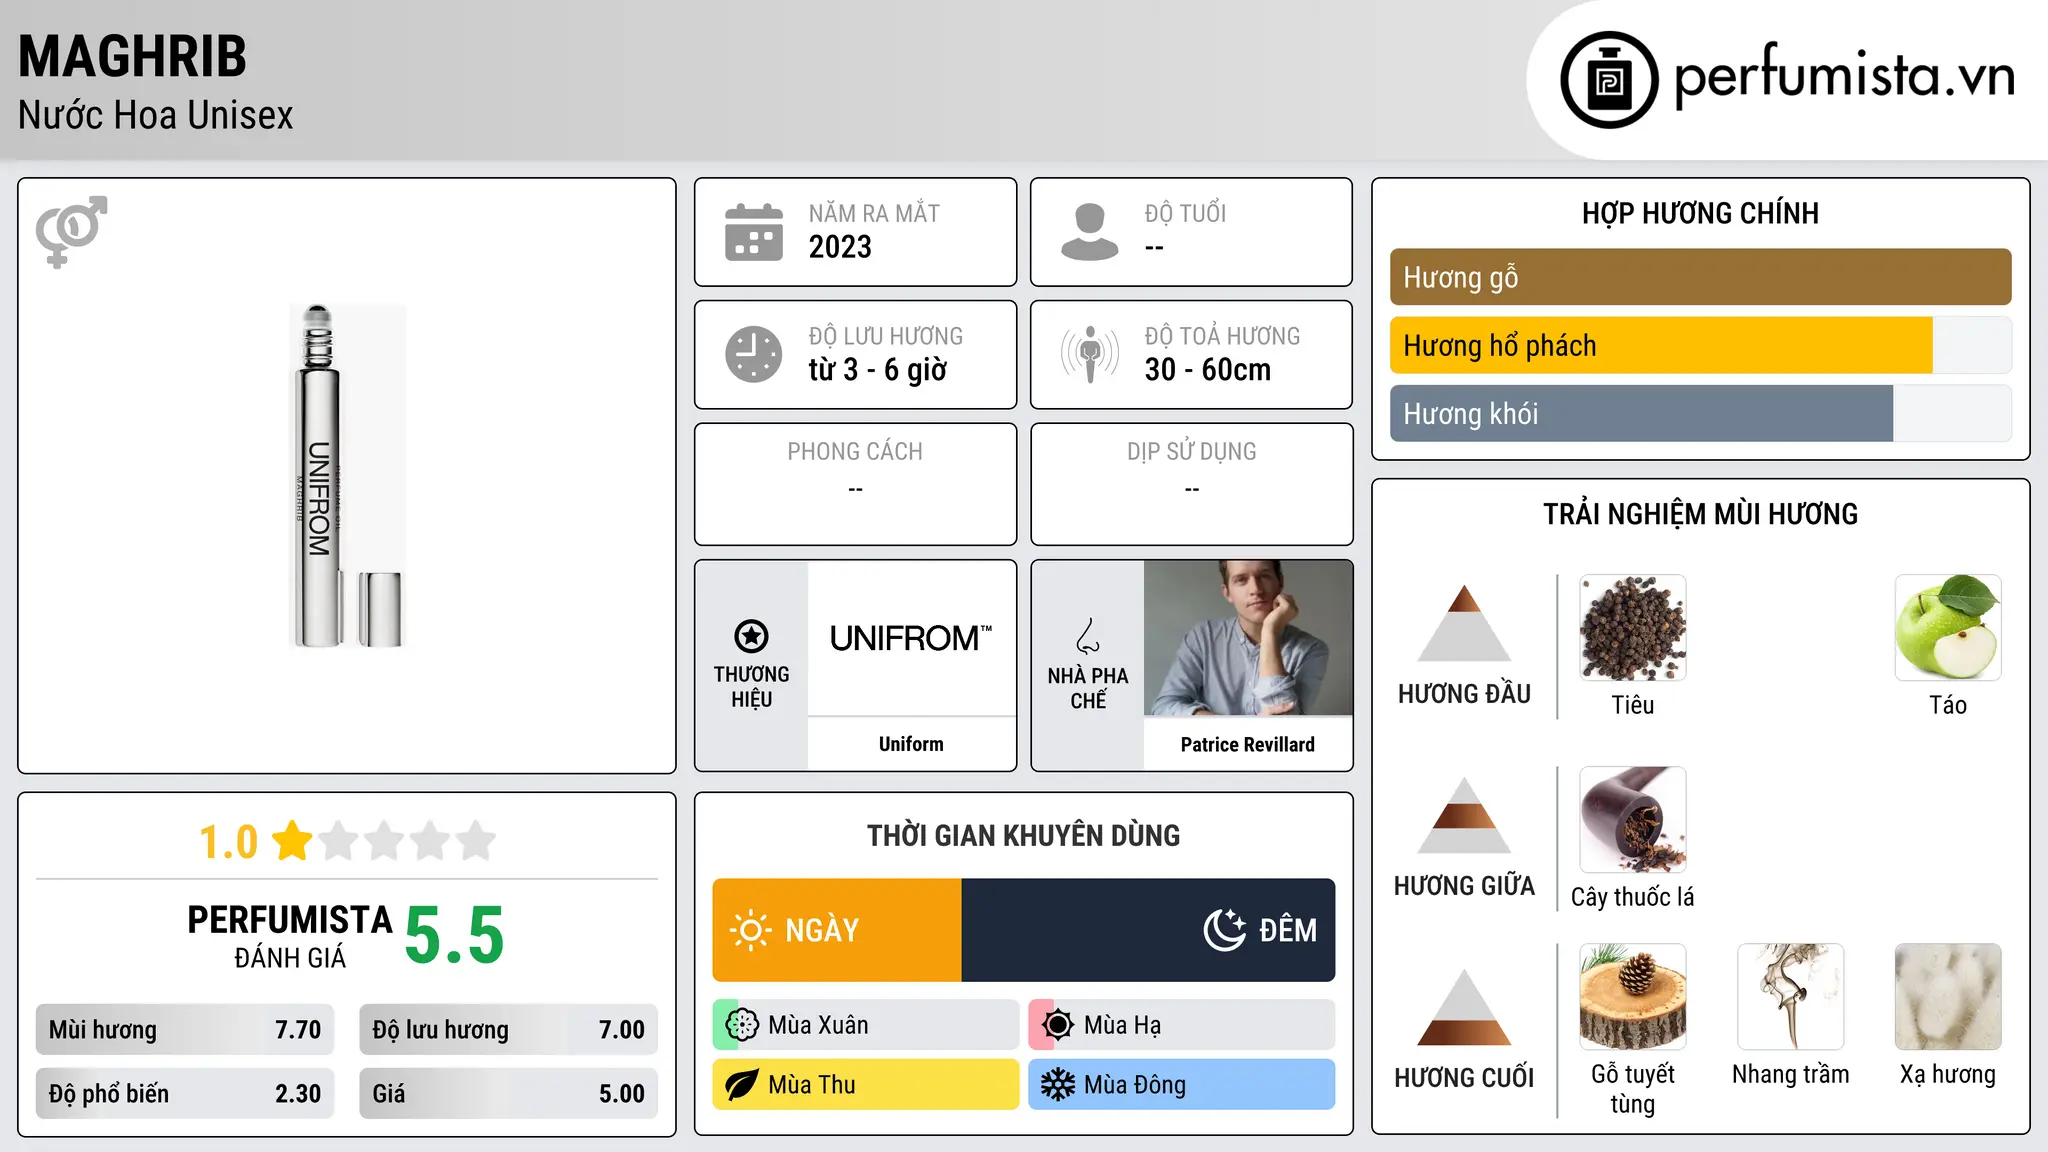Viewport: 2048px width, 1152px height.
Task: Click the ĐÊM label on the dark bar
Action: (1288, 930)
